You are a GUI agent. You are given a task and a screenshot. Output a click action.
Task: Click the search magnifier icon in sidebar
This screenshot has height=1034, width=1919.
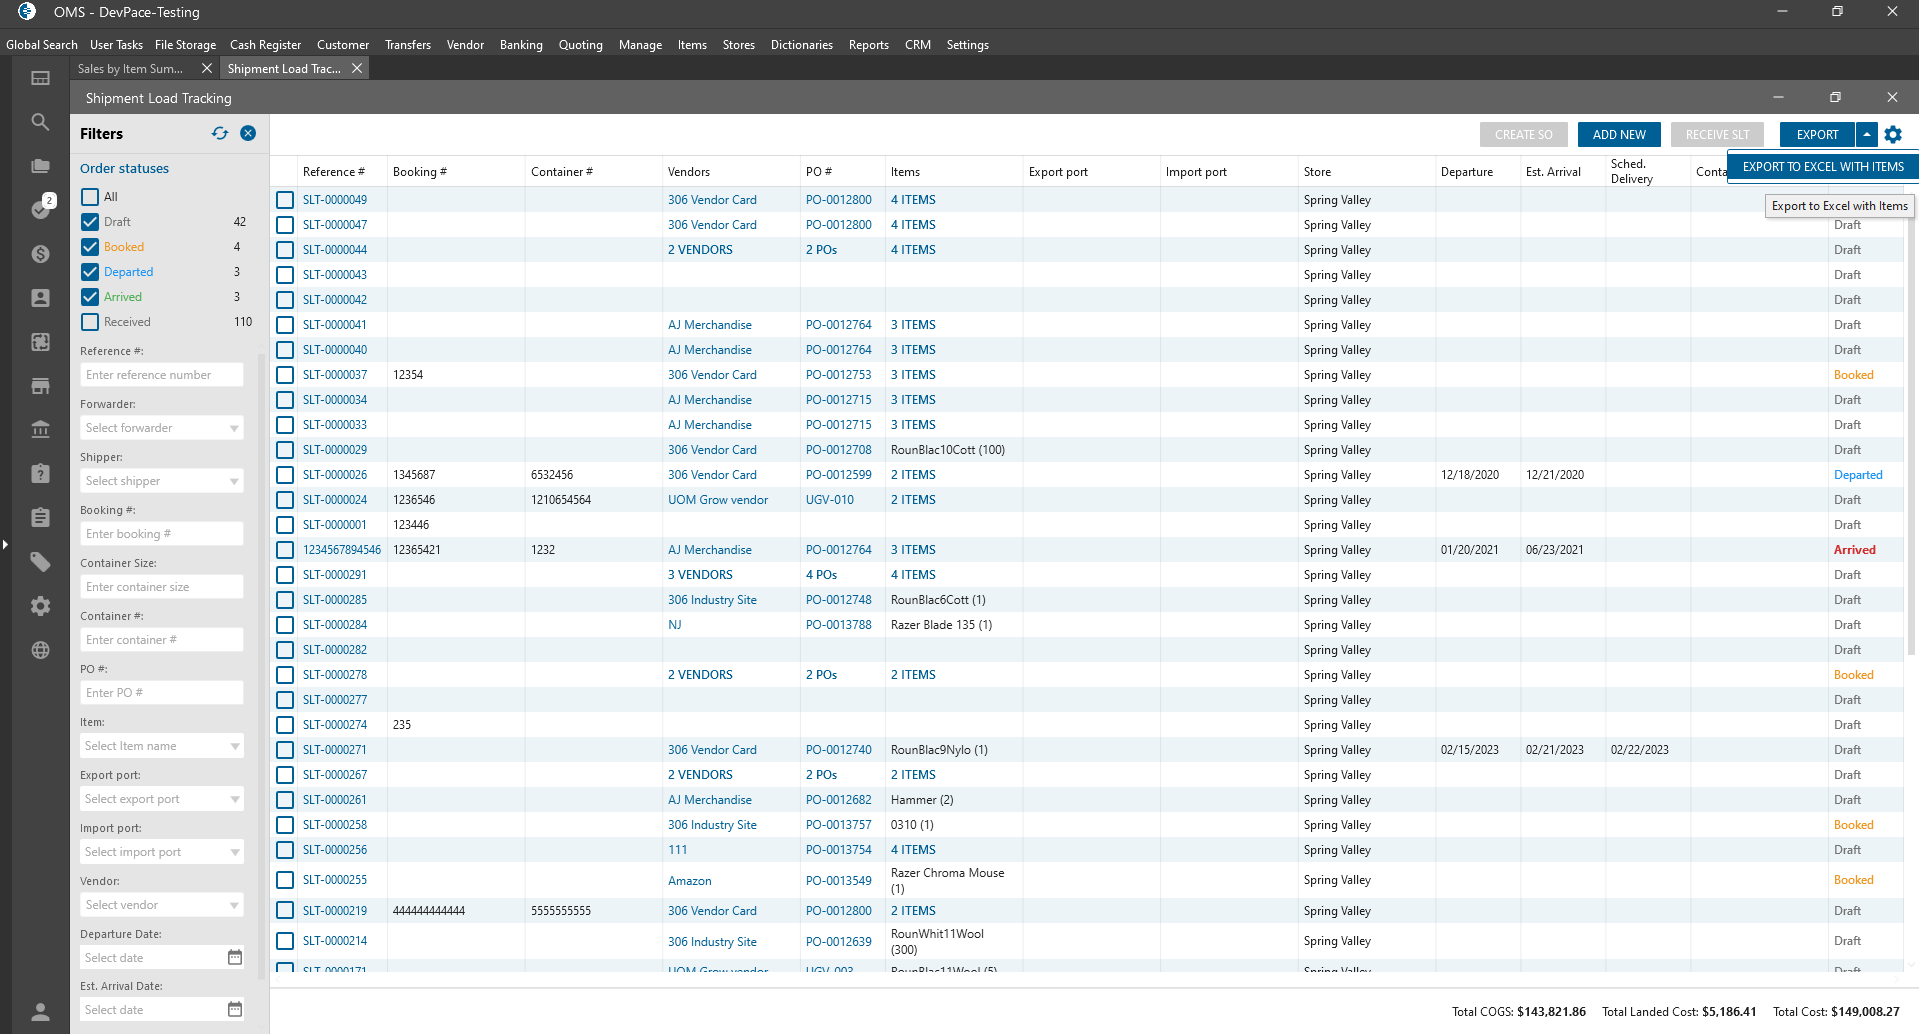pyautogui.click(x=40, y=122)
